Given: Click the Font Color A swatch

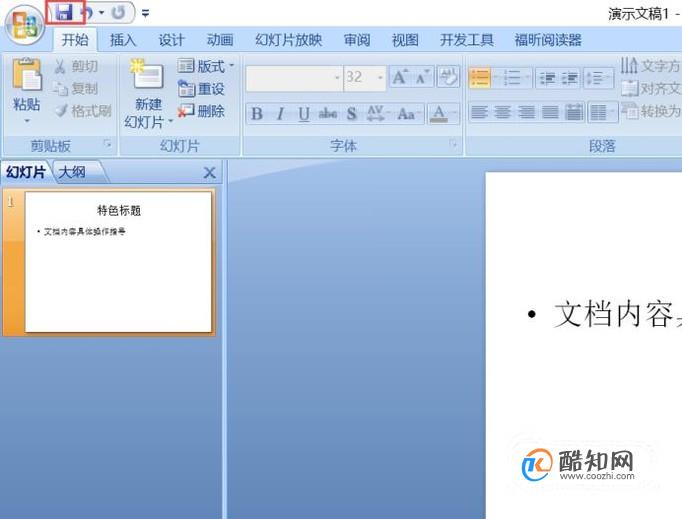Looking at the screenshot, I should click(439, 114).
